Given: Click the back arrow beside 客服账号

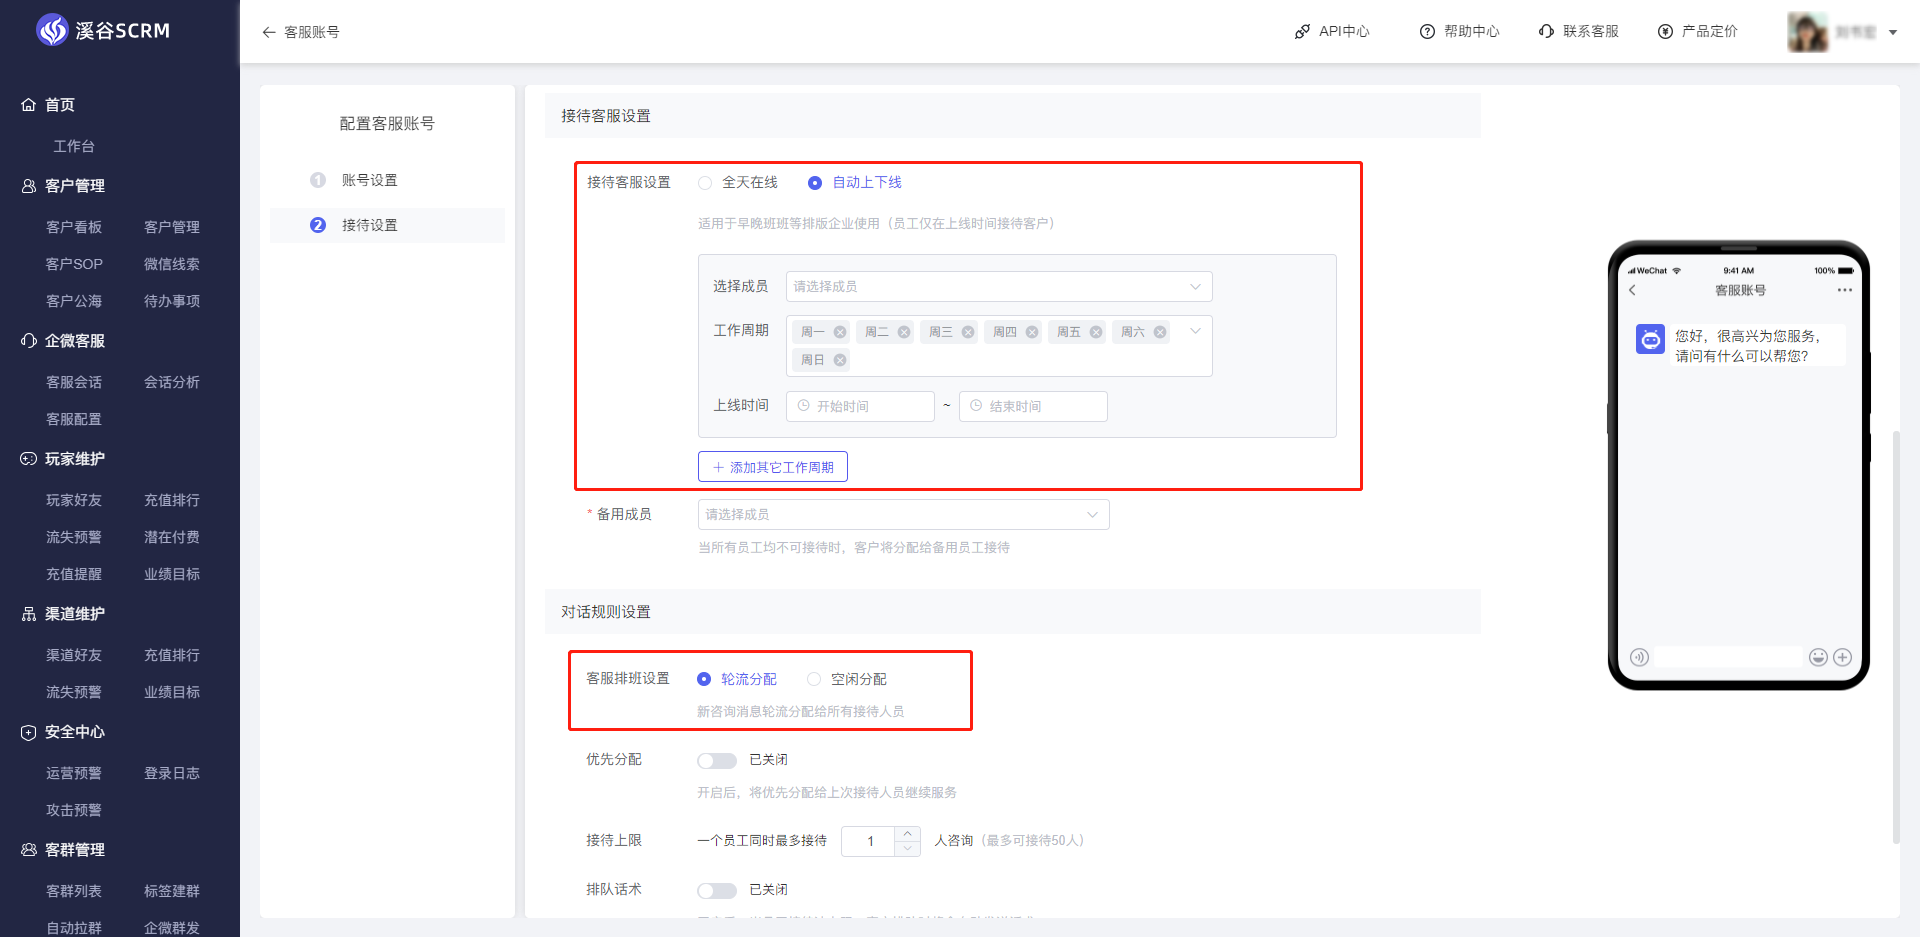Looking at the screenshot, I should [x=268, y=32].
